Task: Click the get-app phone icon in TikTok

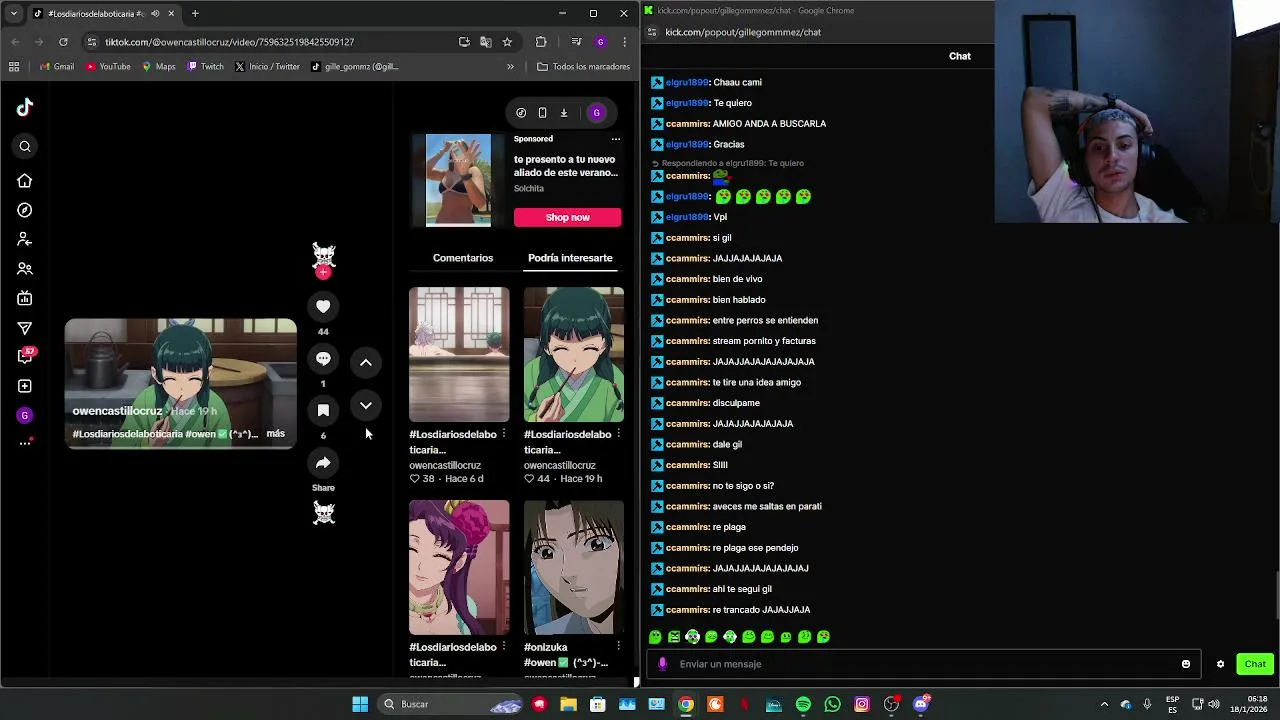Action: coord(542,113)
